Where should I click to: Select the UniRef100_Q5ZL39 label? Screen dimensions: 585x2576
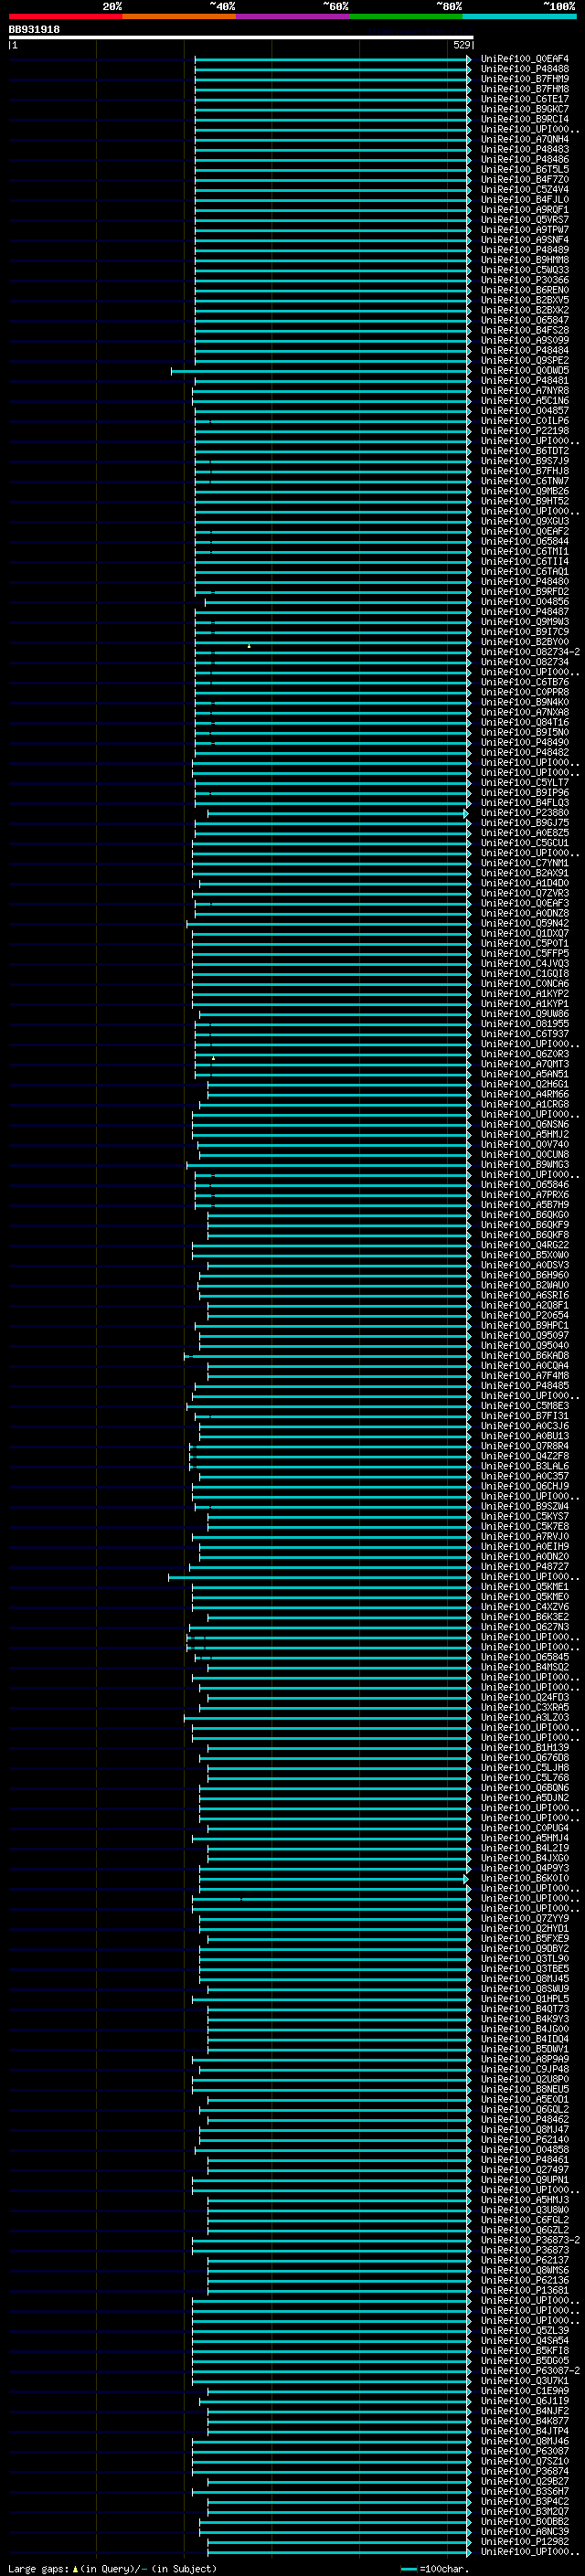click(524, 2330)
